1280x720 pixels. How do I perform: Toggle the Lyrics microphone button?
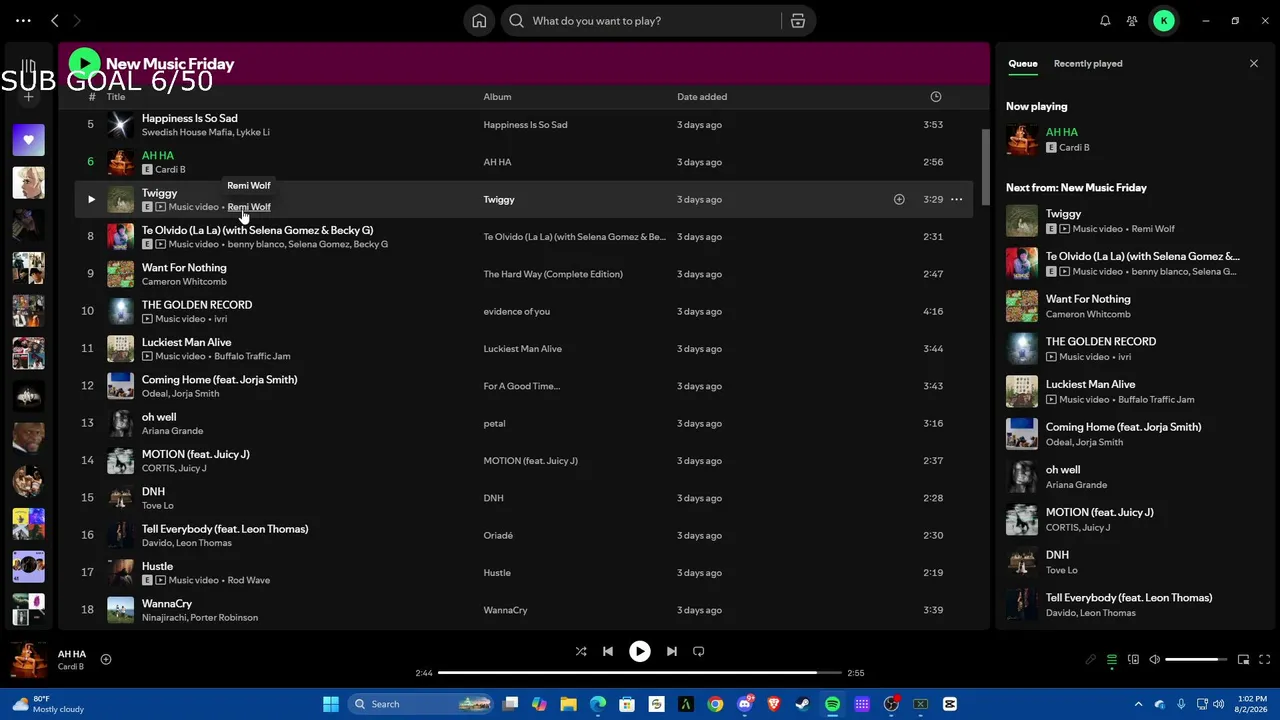(1091, 660)
